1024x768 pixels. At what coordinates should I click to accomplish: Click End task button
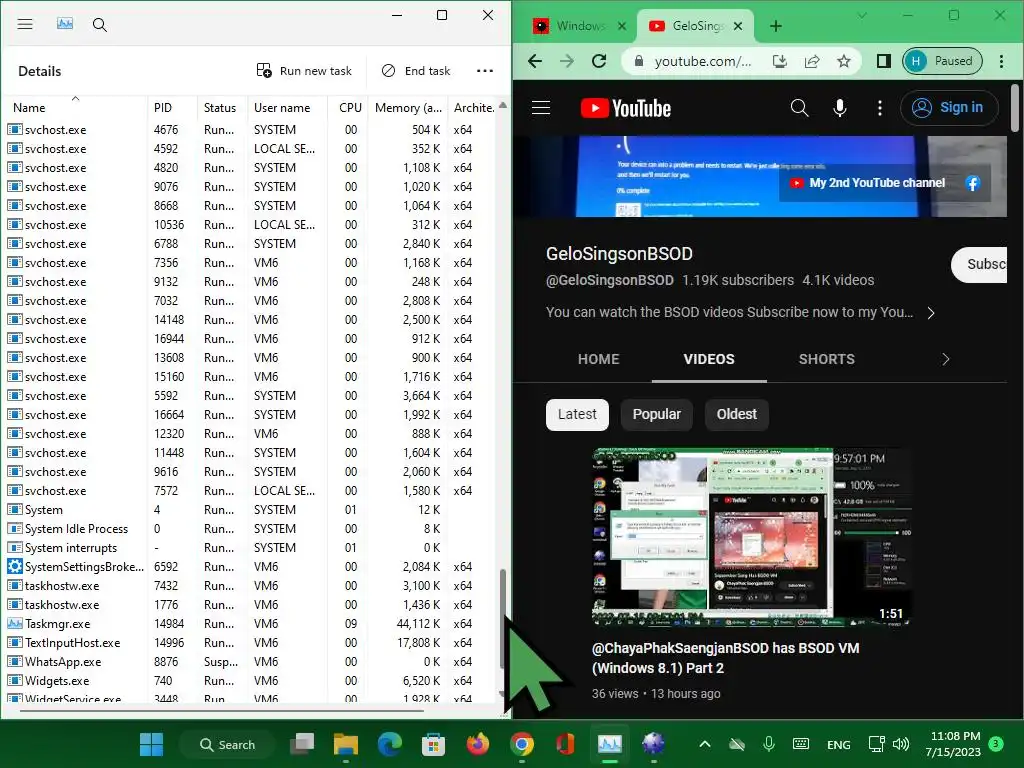tap(416, 71)
